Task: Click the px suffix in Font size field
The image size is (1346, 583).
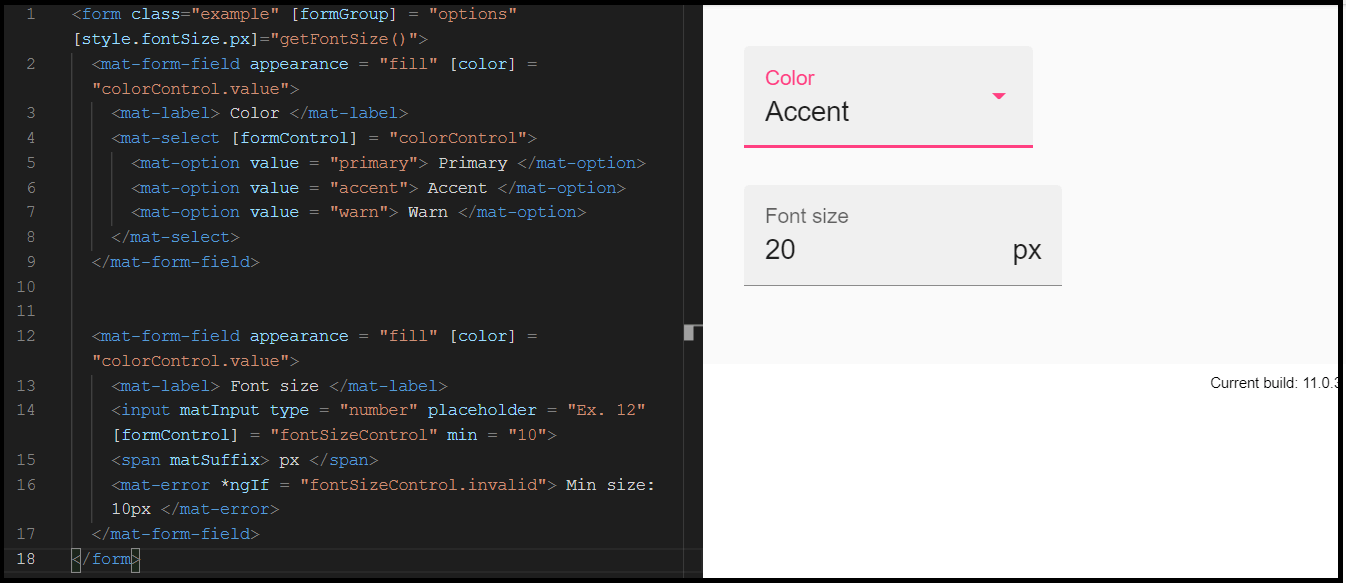Action: tap(1027, 250)
